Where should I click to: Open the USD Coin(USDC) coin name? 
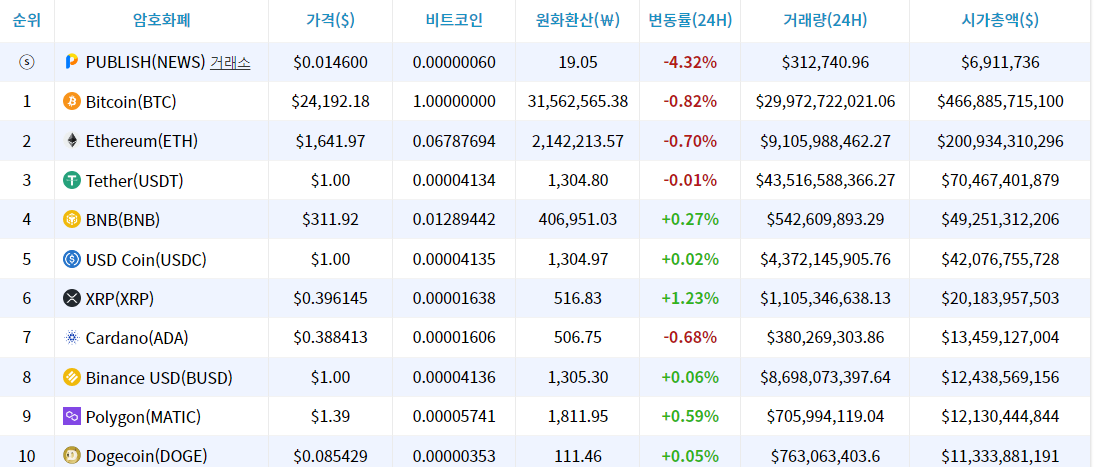coord(146,260)
